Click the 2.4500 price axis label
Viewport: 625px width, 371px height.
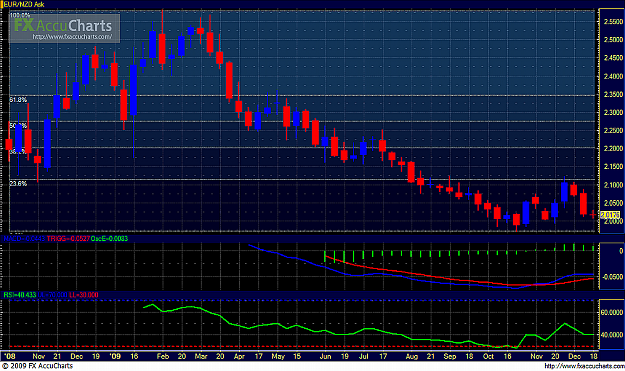(613, 58)
